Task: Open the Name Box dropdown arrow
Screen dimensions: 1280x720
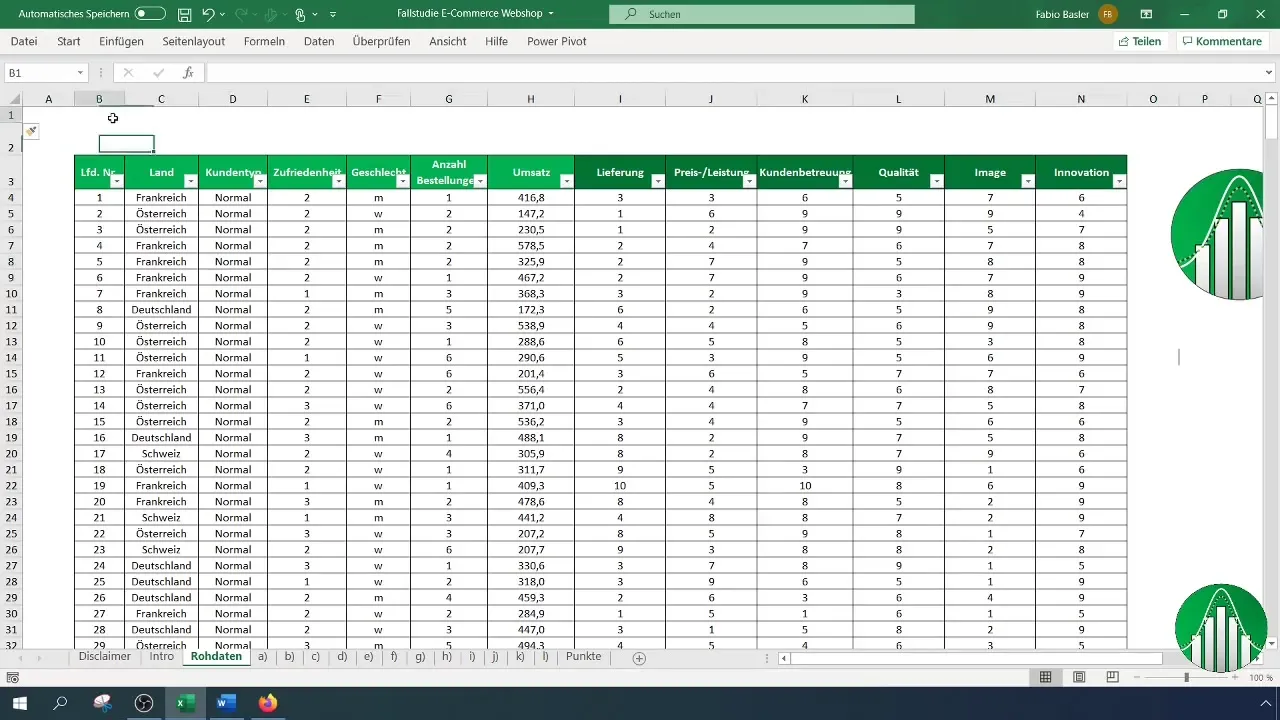Action: click(x=80, y=73)
